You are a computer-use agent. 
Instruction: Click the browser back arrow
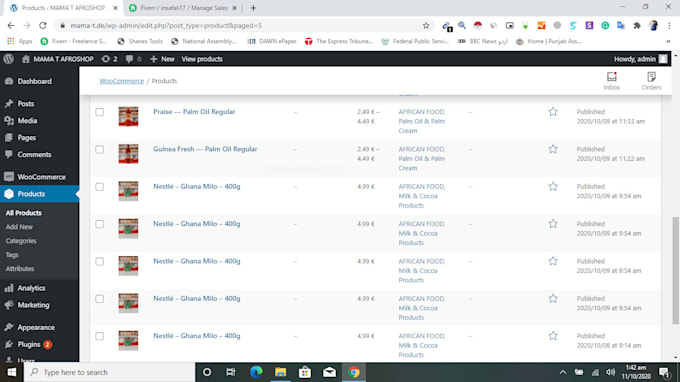[11, 26]
